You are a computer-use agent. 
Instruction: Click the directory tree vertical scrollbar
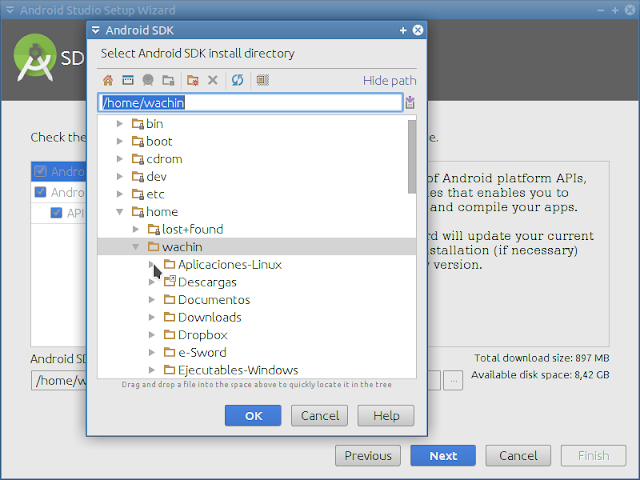tap(412, 157)
